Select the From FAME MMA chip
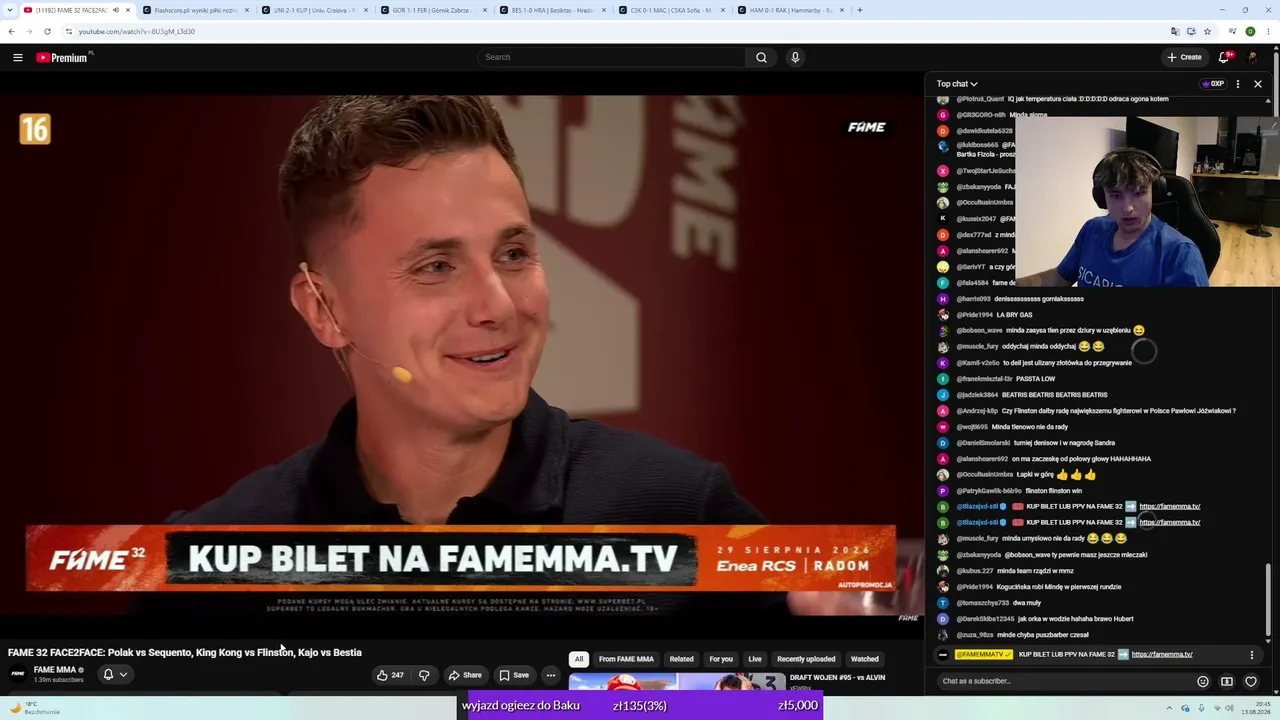The image size is (1280, 720). [x=626, y=659]
